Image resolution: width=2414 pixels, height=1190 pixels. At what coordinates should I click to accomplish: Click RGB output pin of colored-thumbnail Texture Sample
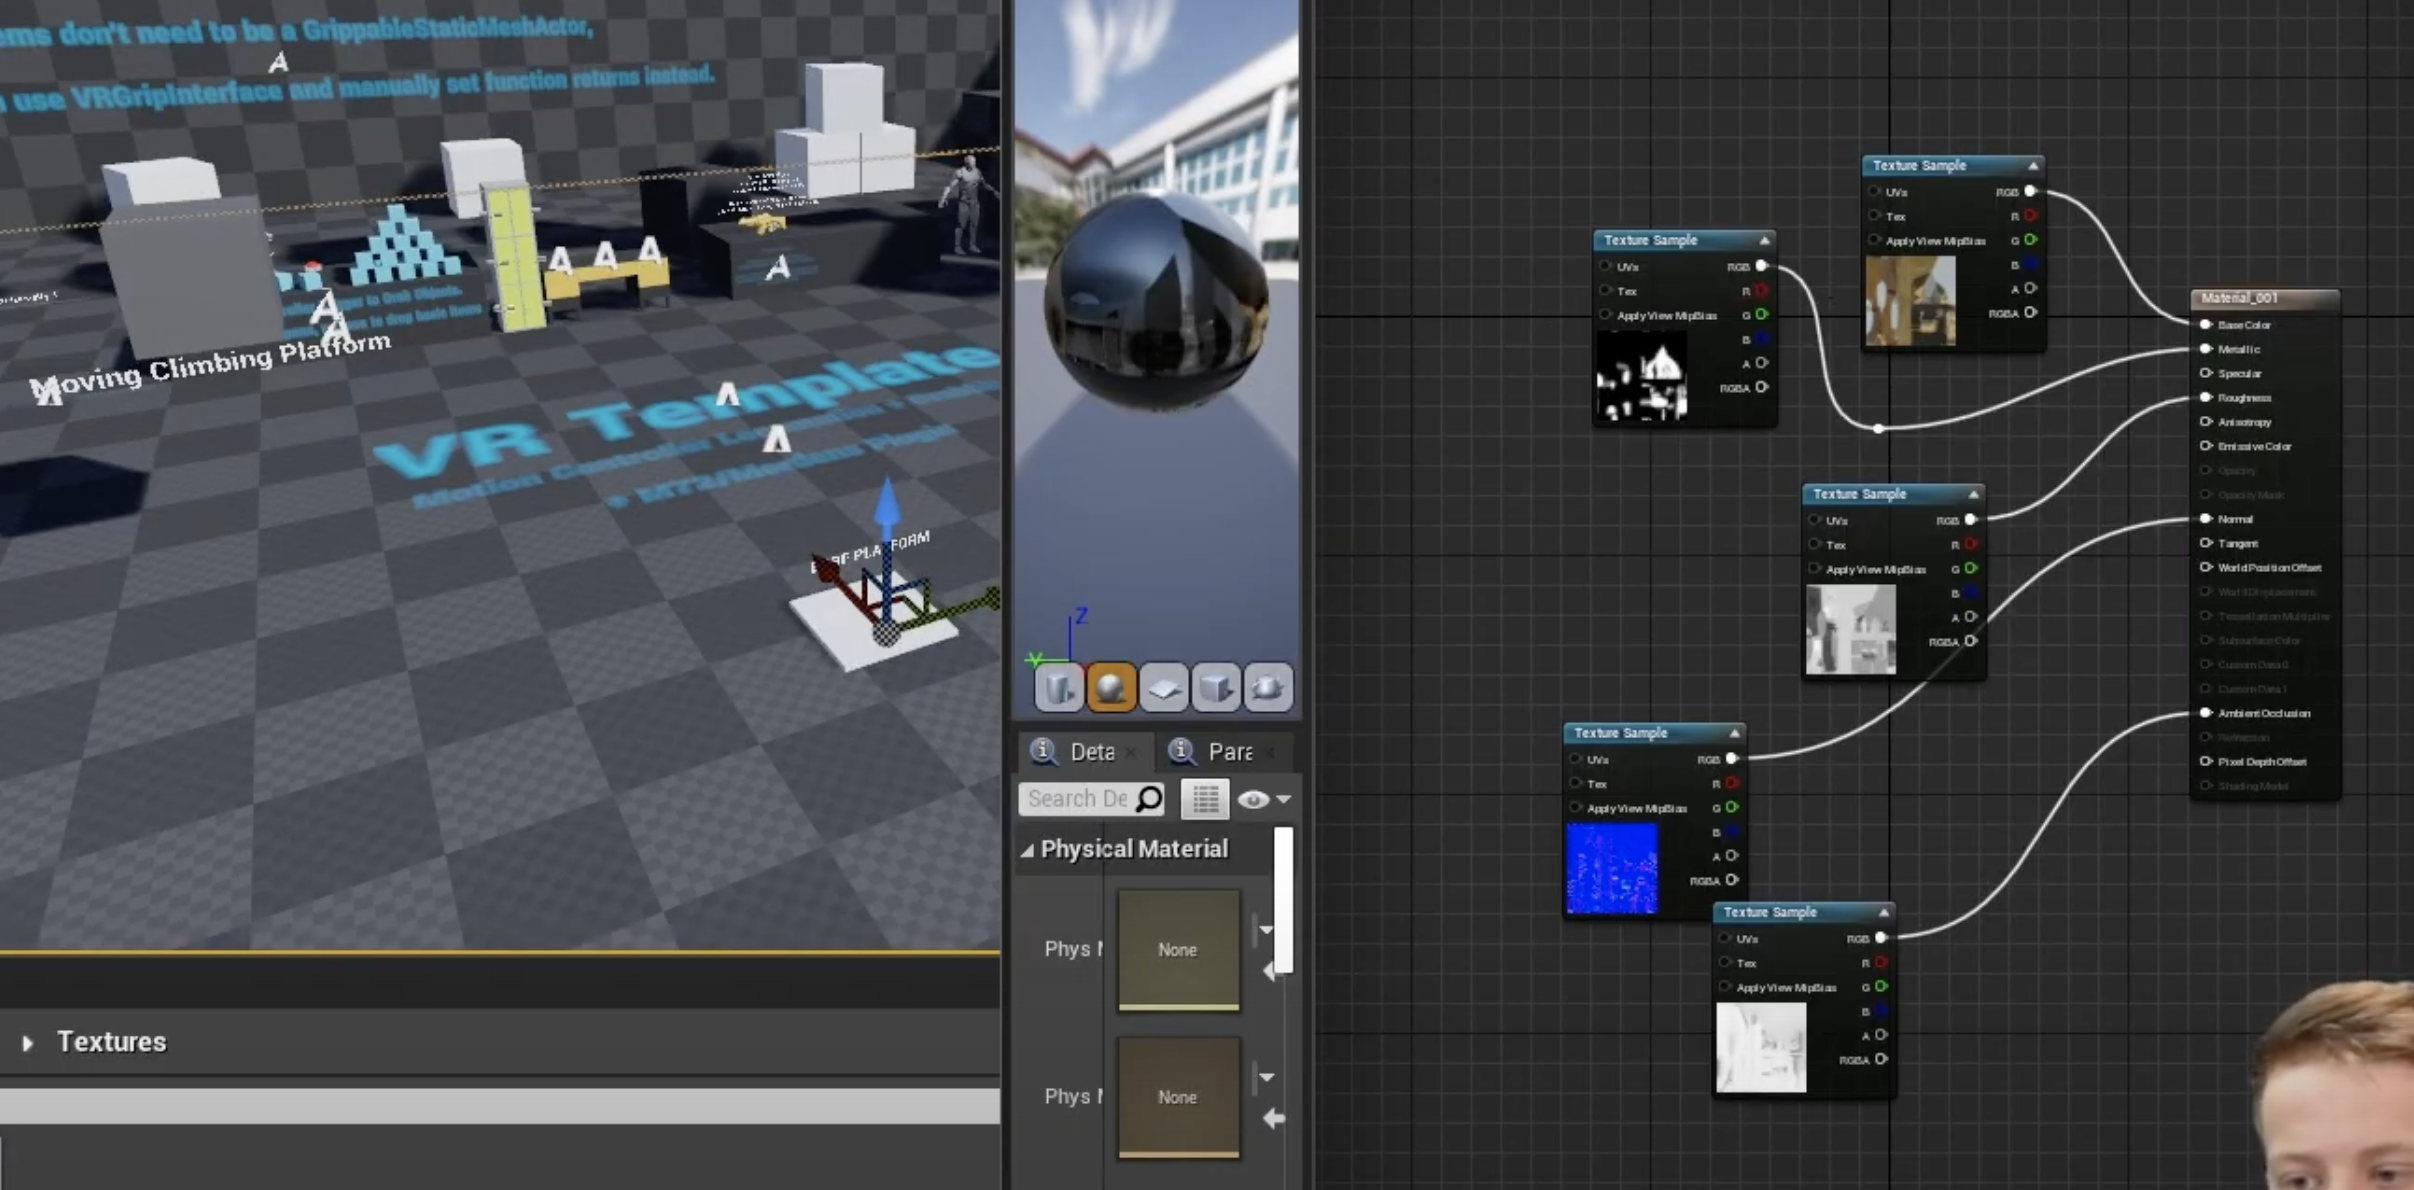(2030, 191)
